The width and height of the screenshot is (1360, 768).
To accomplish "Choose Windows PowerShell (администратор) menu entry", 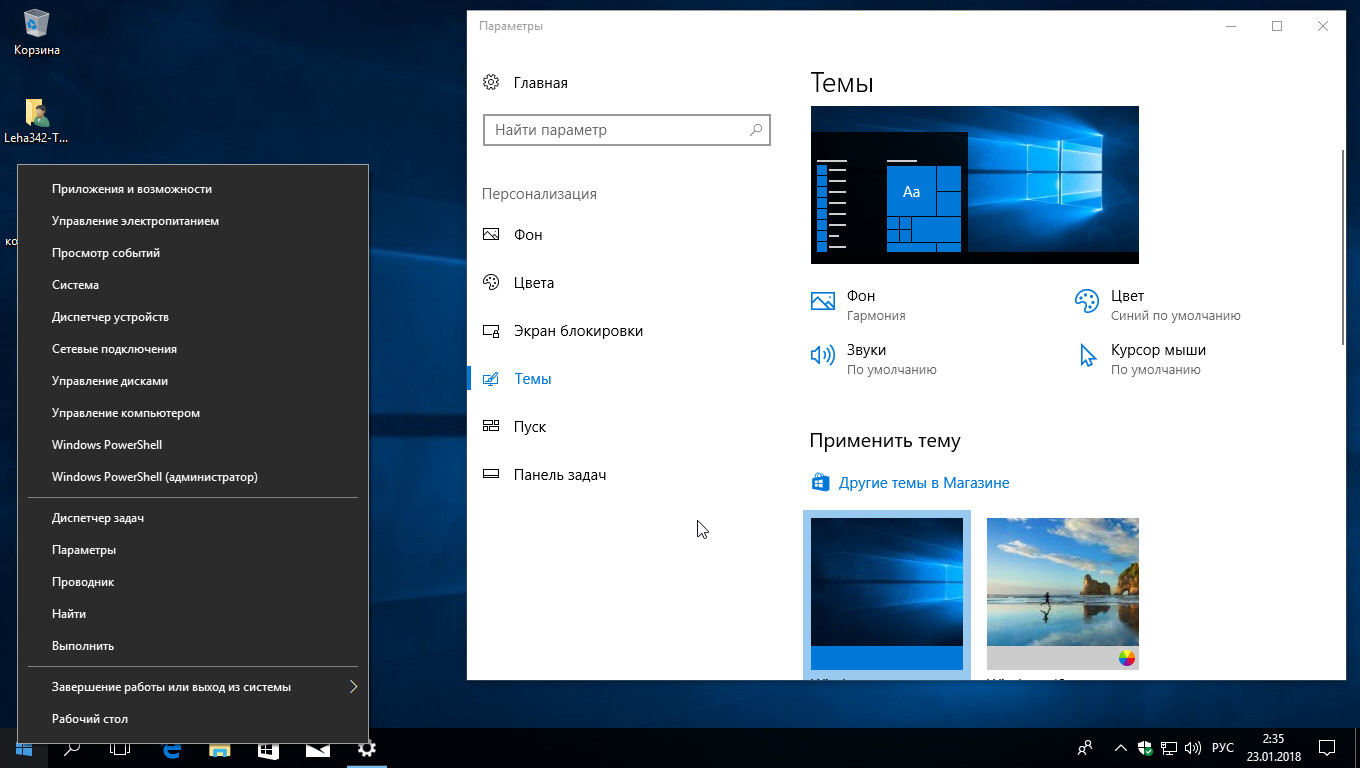I will 155,477.
